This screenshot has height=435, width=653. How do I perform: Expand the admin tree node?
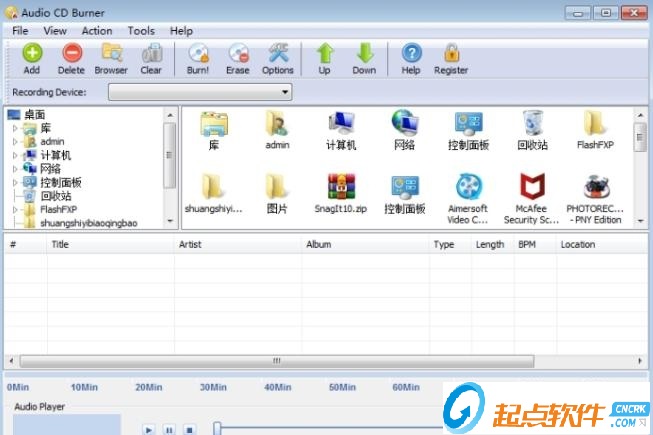[x=15, y=142]
